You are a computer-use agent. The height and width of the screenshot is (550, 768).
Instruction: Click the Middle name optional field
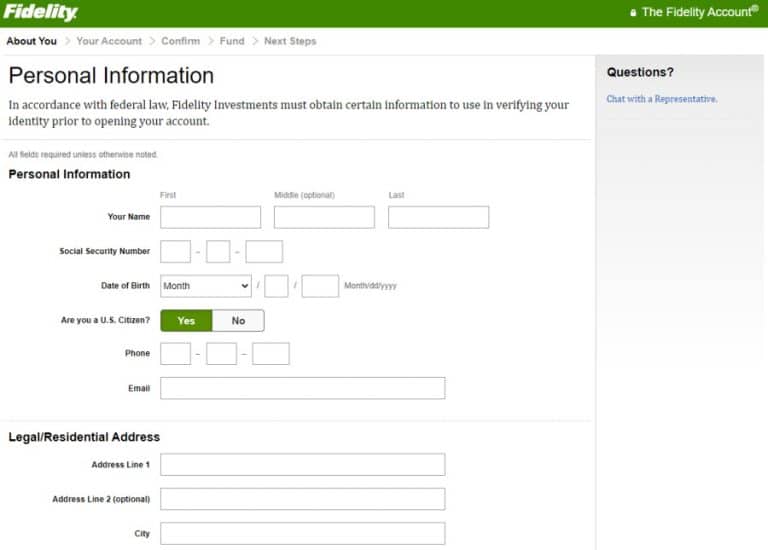click(324, 217)
